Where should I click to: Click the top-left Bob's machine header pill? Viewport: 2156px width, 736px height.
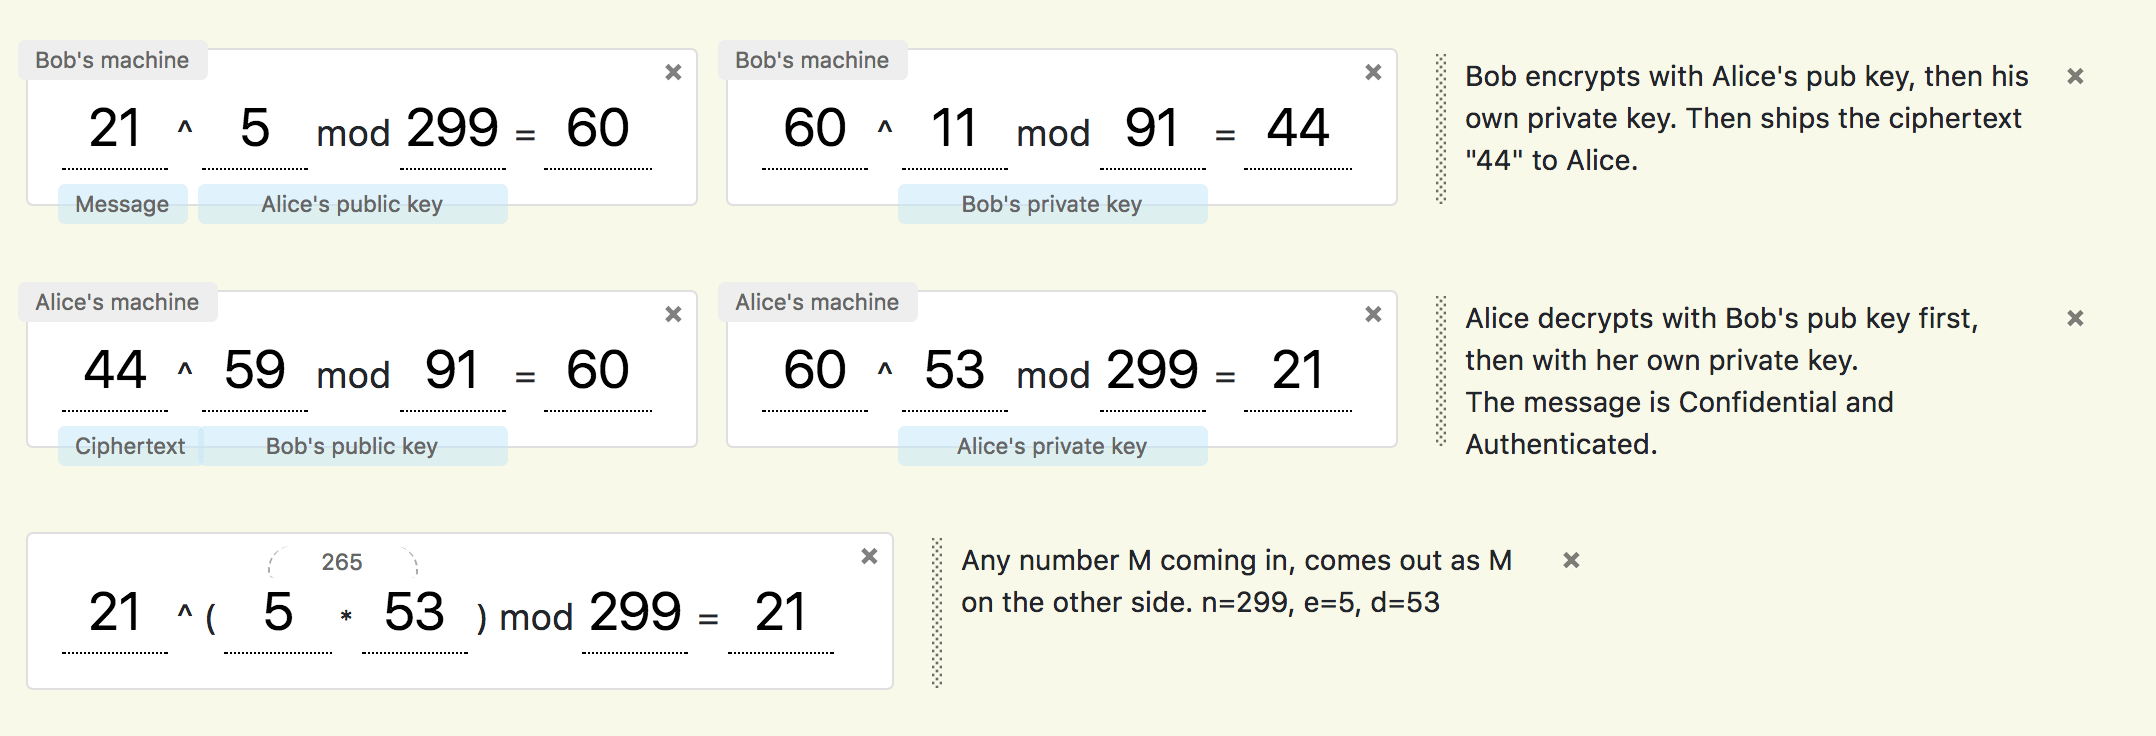coord(111,60)
